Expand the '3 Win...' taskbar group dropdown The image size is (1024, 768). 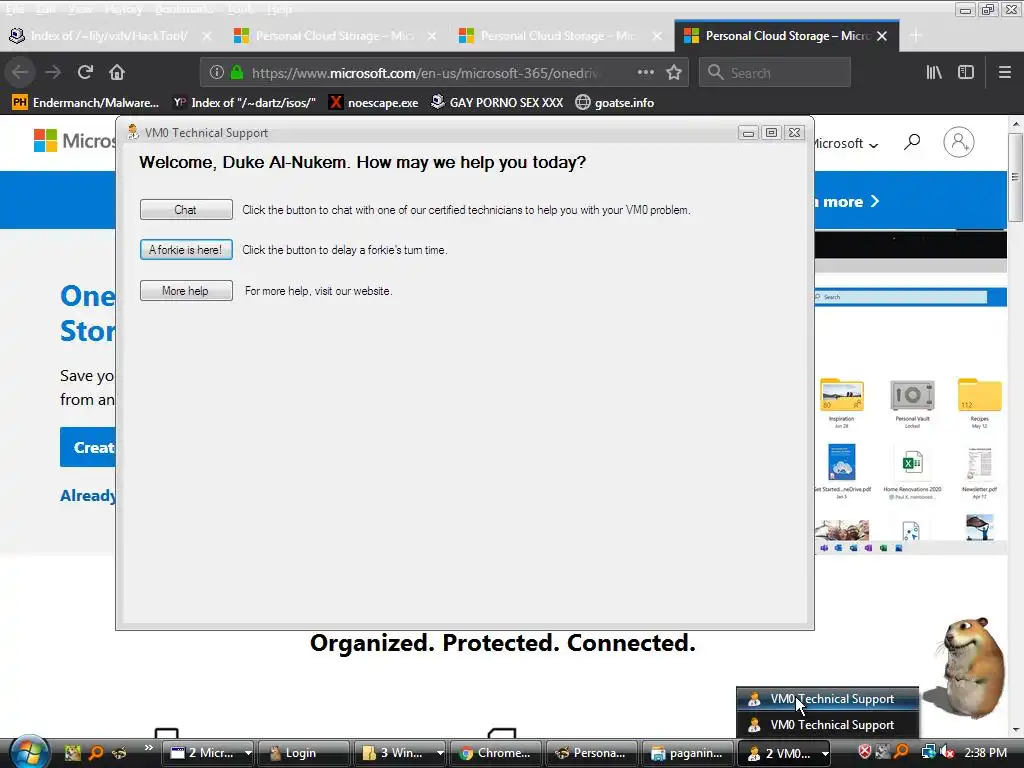pyautogui.click(x=440, y=753)
